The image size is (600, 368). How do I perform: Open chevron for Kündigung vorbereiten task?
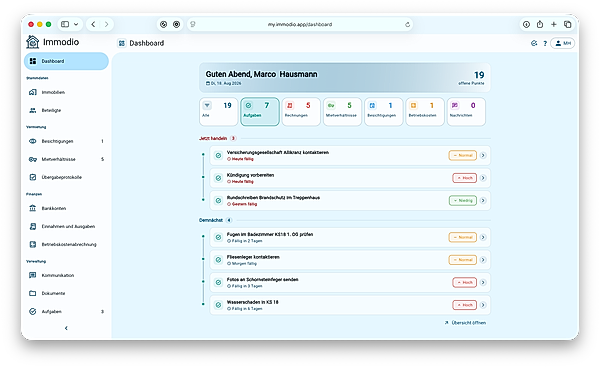[483, 178]
